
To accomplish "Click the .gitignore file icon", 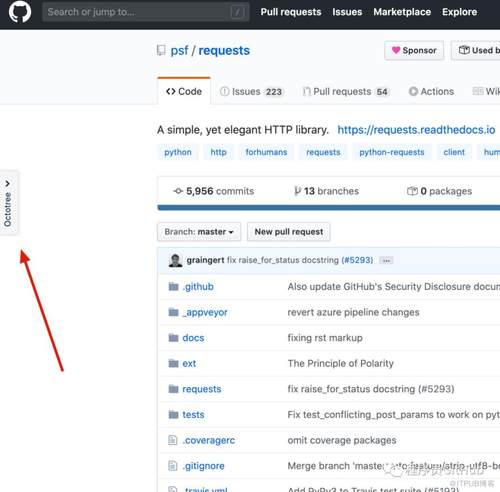I will click(x=173, y=466).
